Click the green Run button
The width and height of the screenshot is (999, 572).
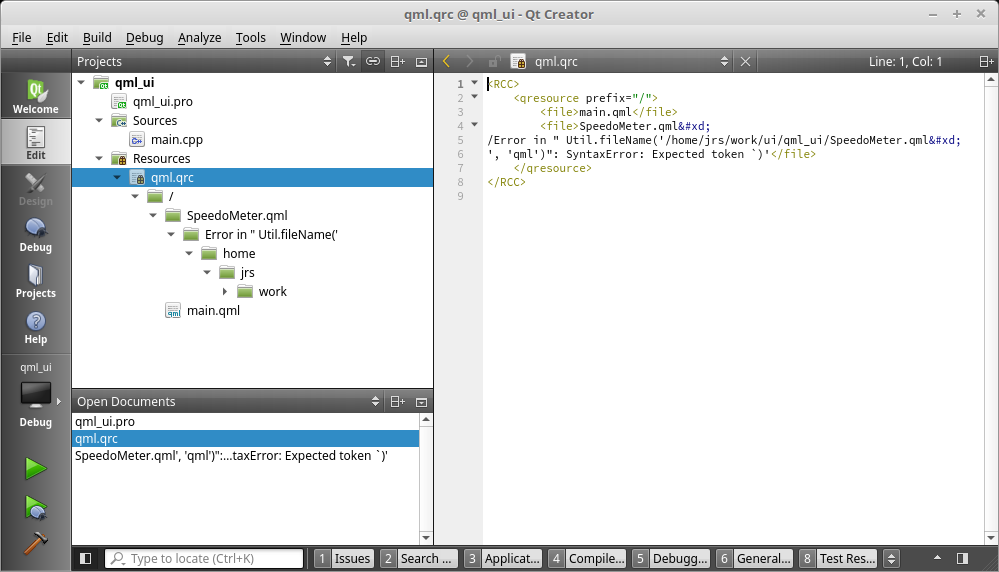point(36,468)
